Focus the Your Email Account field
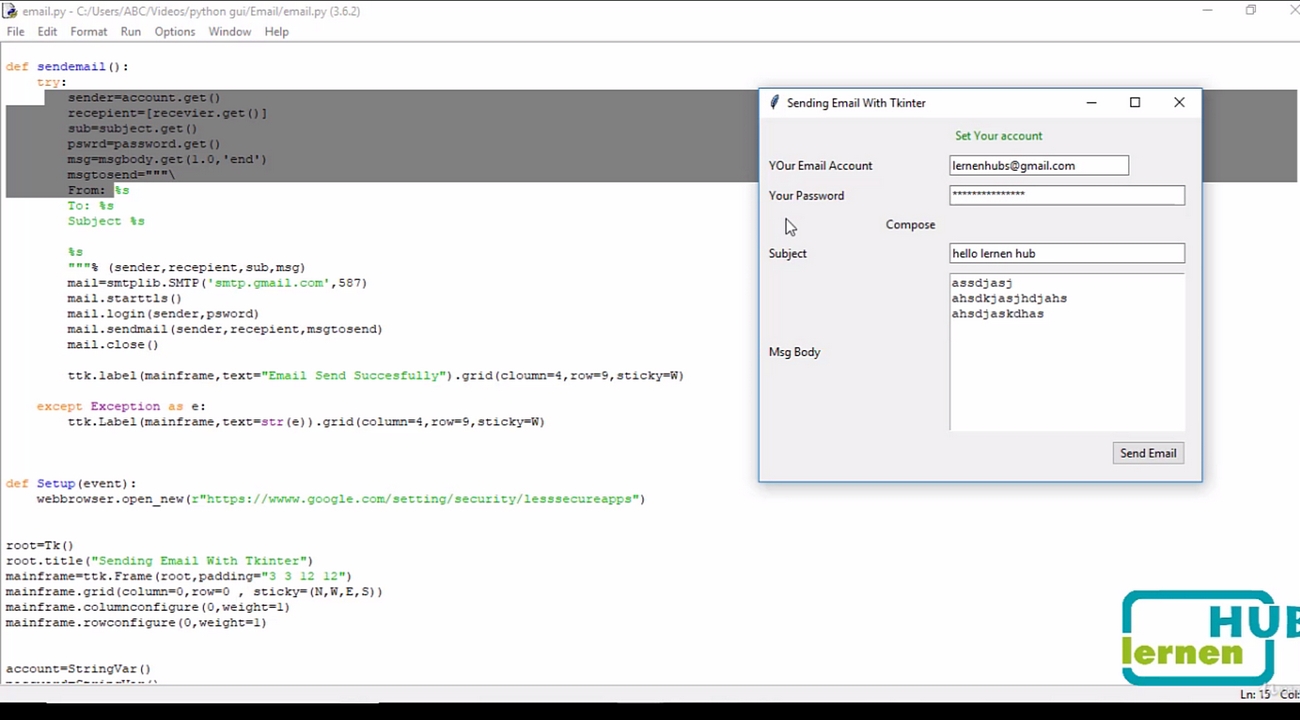 1039,166
